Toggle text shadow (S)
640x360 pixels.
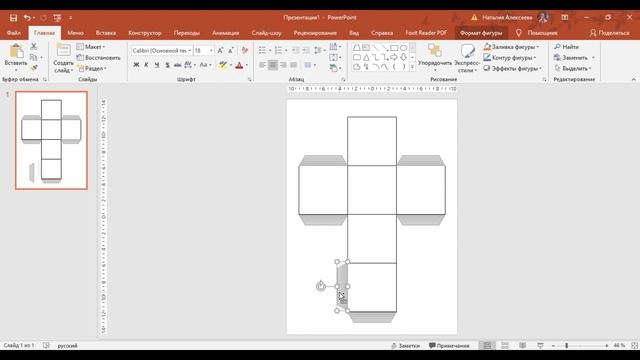167,65
